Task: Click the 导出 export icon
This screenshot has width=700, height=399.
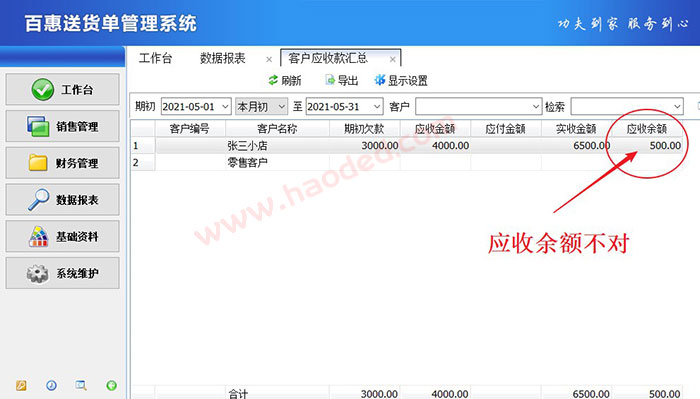Action: pos(330,80)
